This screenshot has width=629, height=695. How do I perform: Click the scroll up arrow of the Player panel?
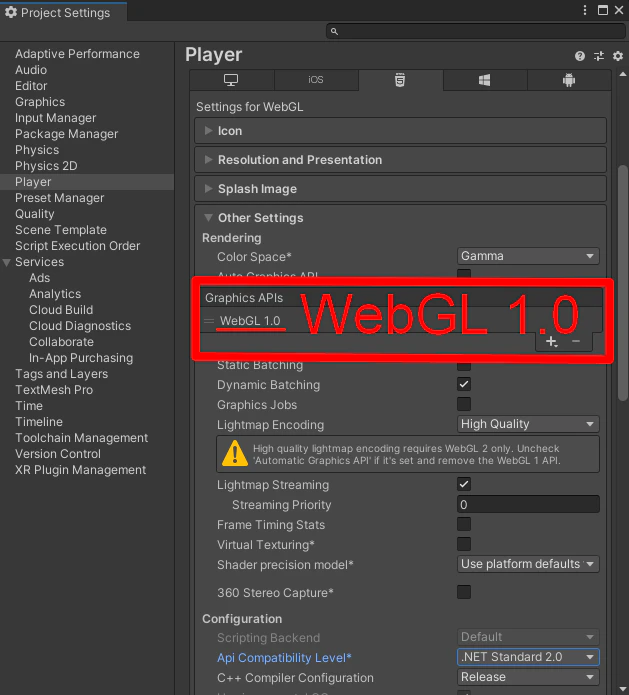(623, 74)
